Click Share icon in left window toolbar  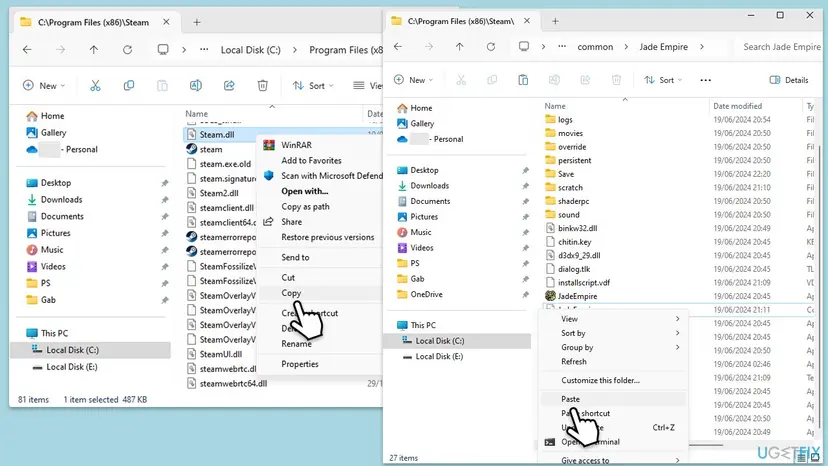click(x=229, y=85)
